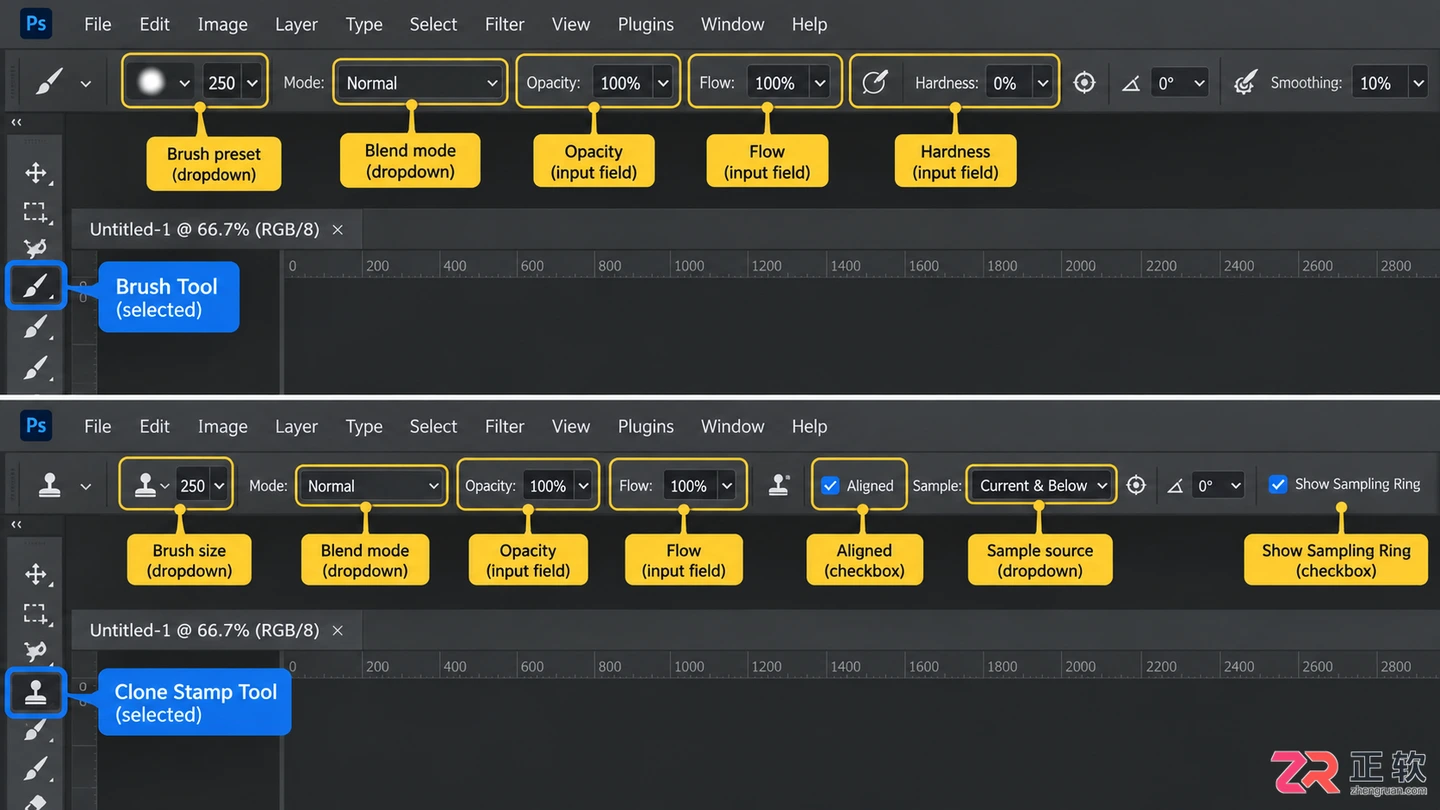Collapse the upper toolbar using its double-arrow
This screenshot has width=1440, height=810.
point(16,122)
